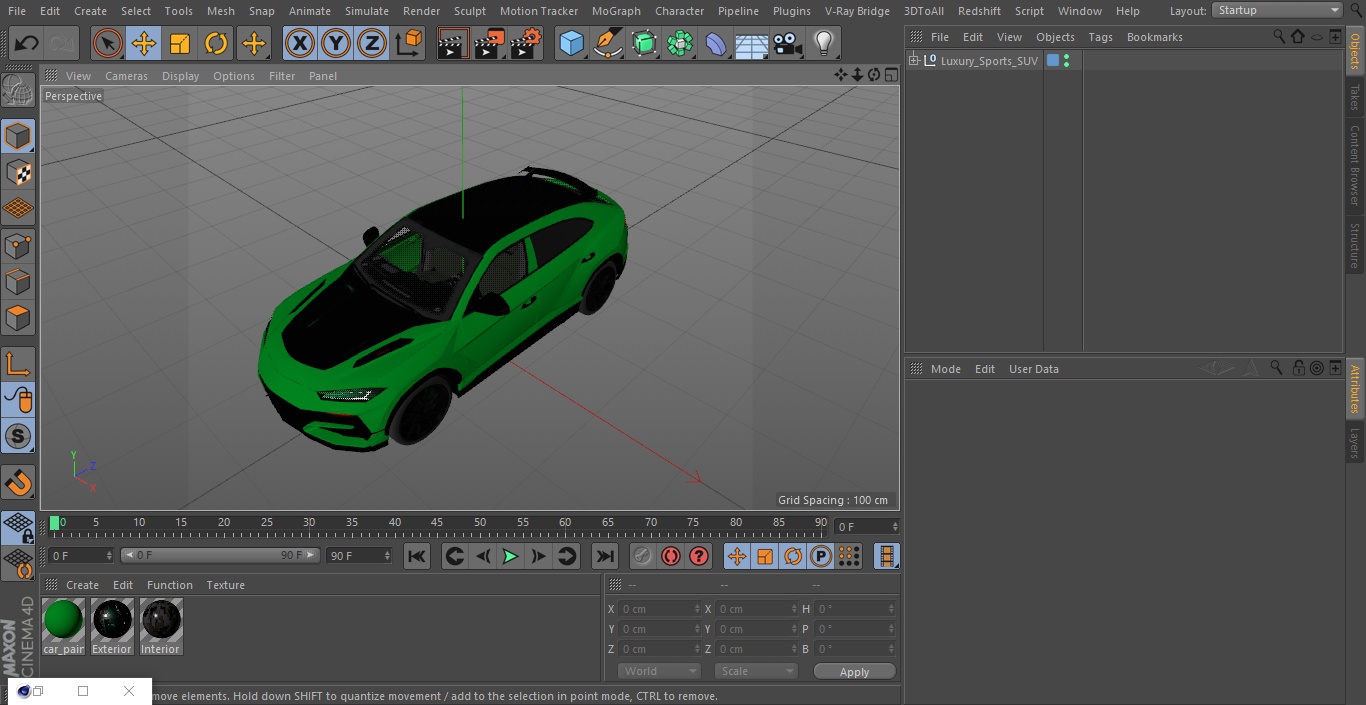Switch to Edges mode
1366x705 pixels.
coord(18,281)
